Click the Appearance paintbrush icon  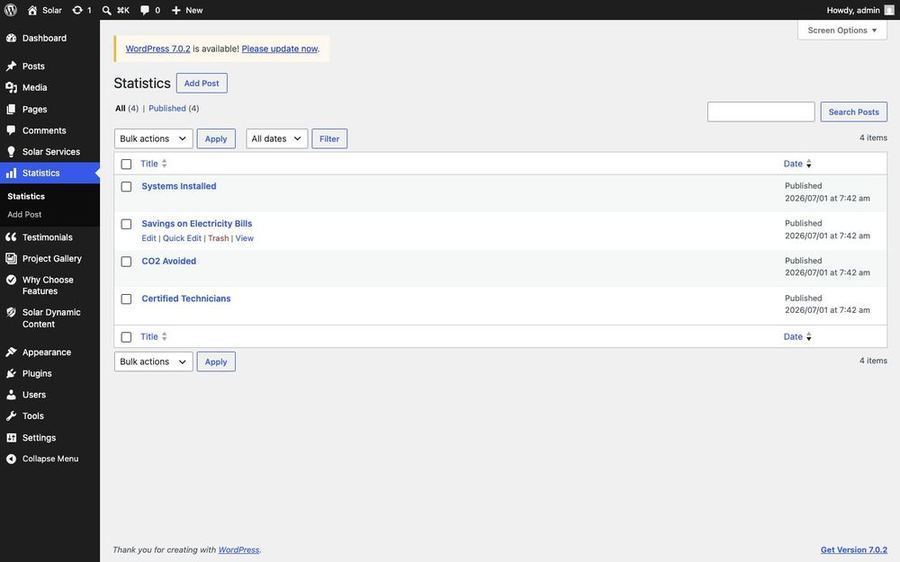pyautogui.click(x=11, y=352)
